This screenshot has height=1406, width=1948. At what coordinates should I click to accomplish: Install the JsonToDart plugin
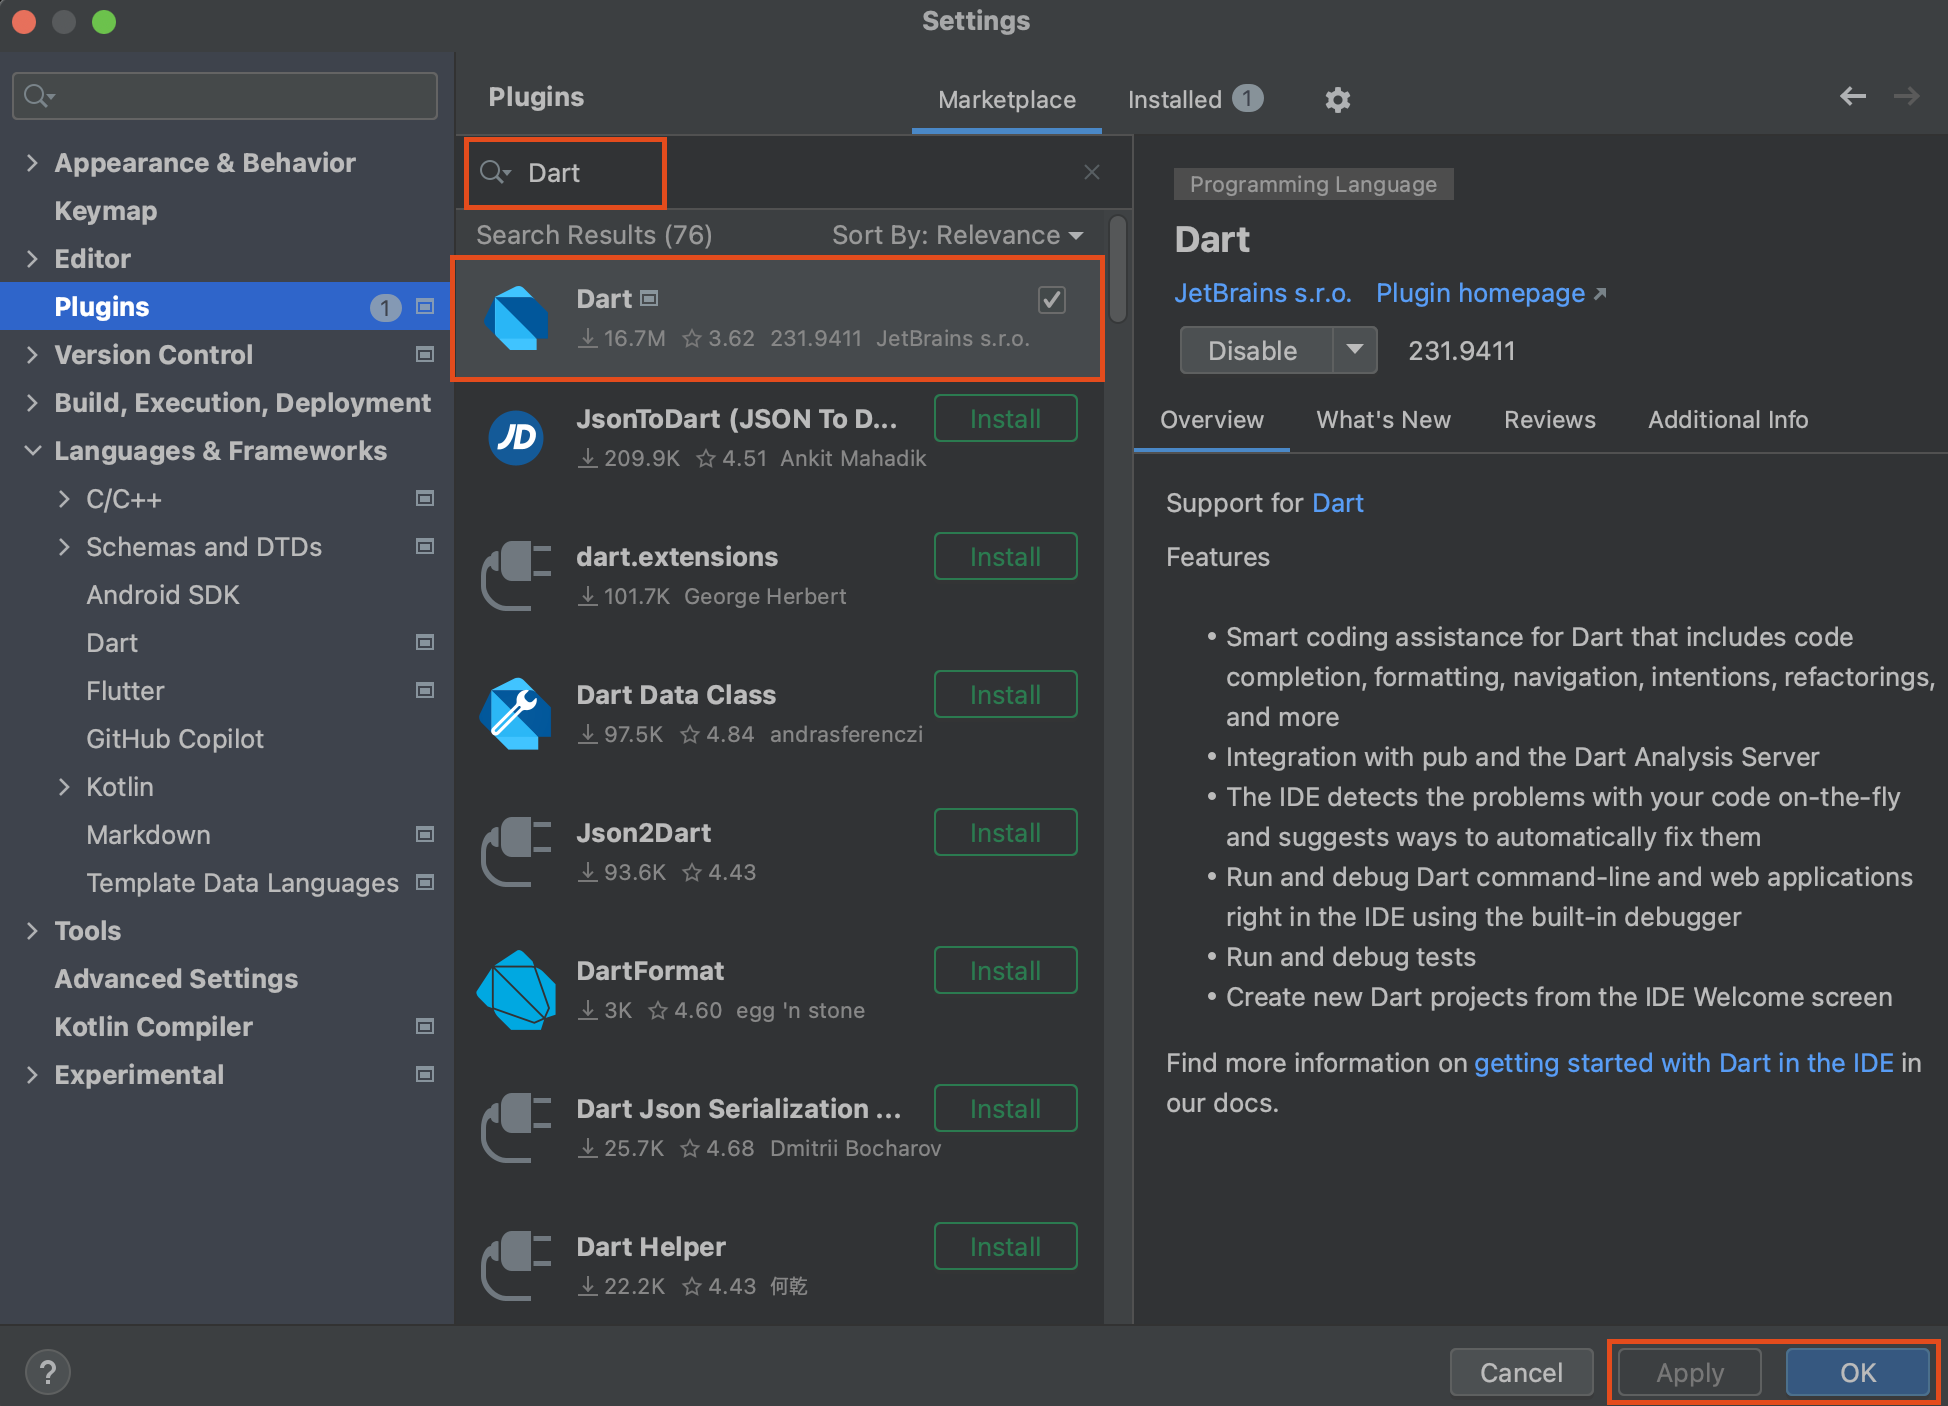1005,419
